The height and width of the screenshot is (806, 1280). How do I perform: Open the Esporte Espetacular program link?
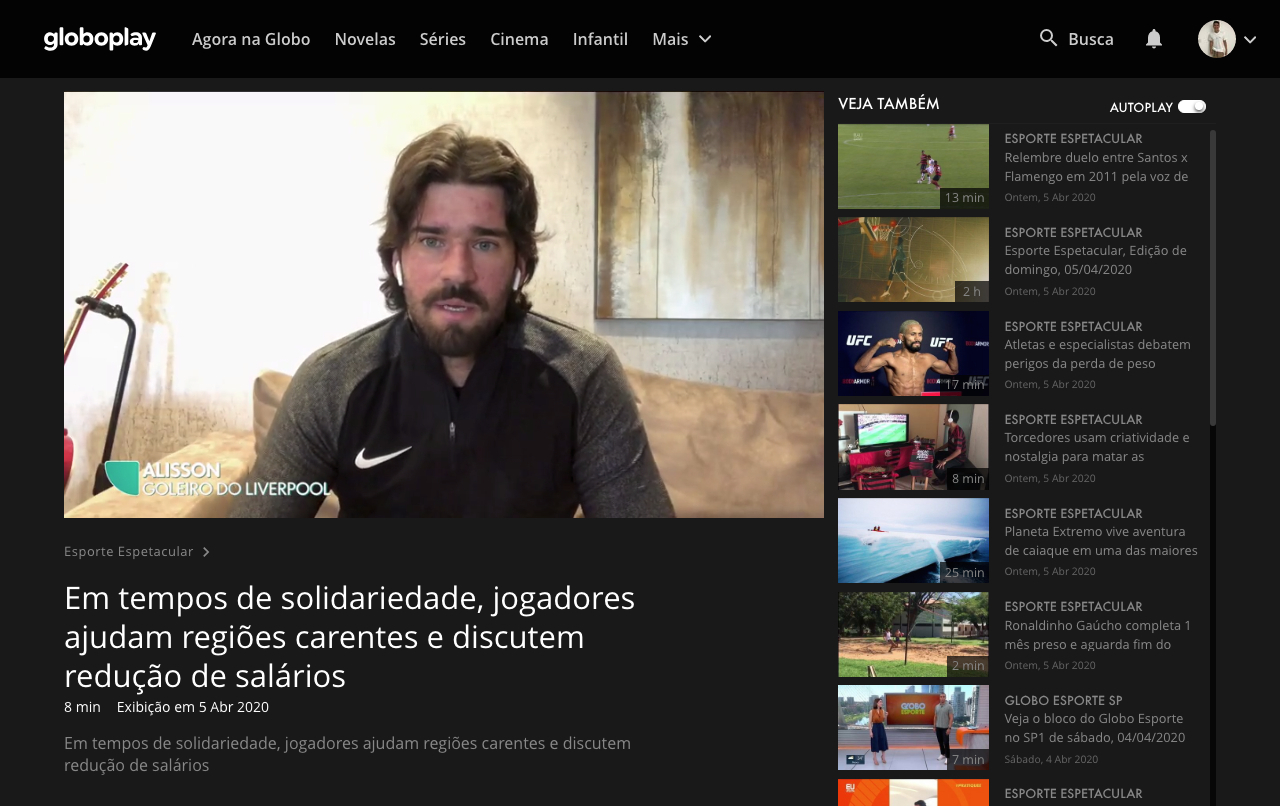(129, 551)
